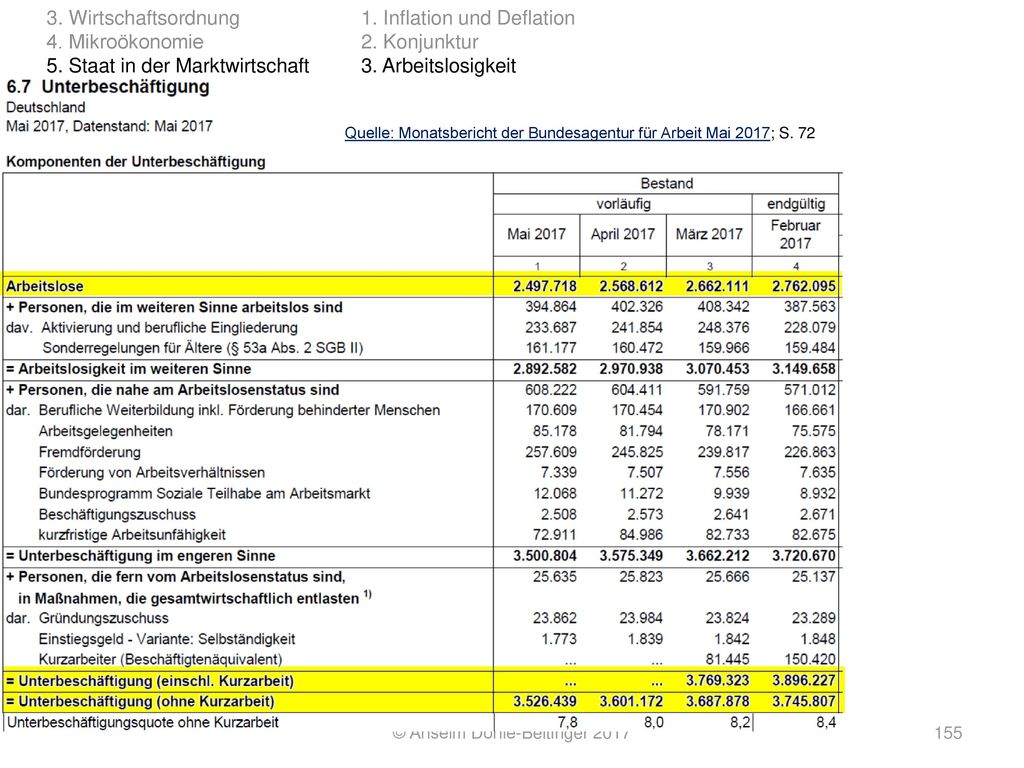Click the 'vorläufig' column group header
Screen dimensions: 1024x768
click(x=623, y=204)
